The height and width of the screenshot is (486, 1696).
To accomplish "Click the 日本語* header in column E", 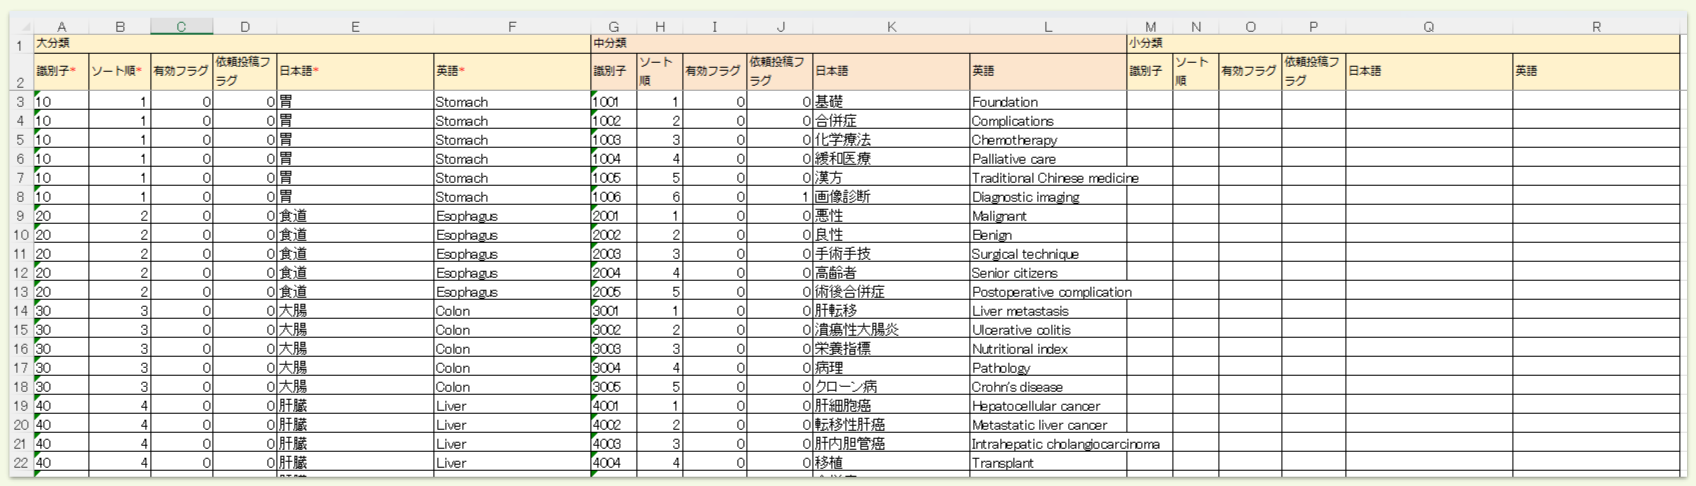I will click(355, 72).
